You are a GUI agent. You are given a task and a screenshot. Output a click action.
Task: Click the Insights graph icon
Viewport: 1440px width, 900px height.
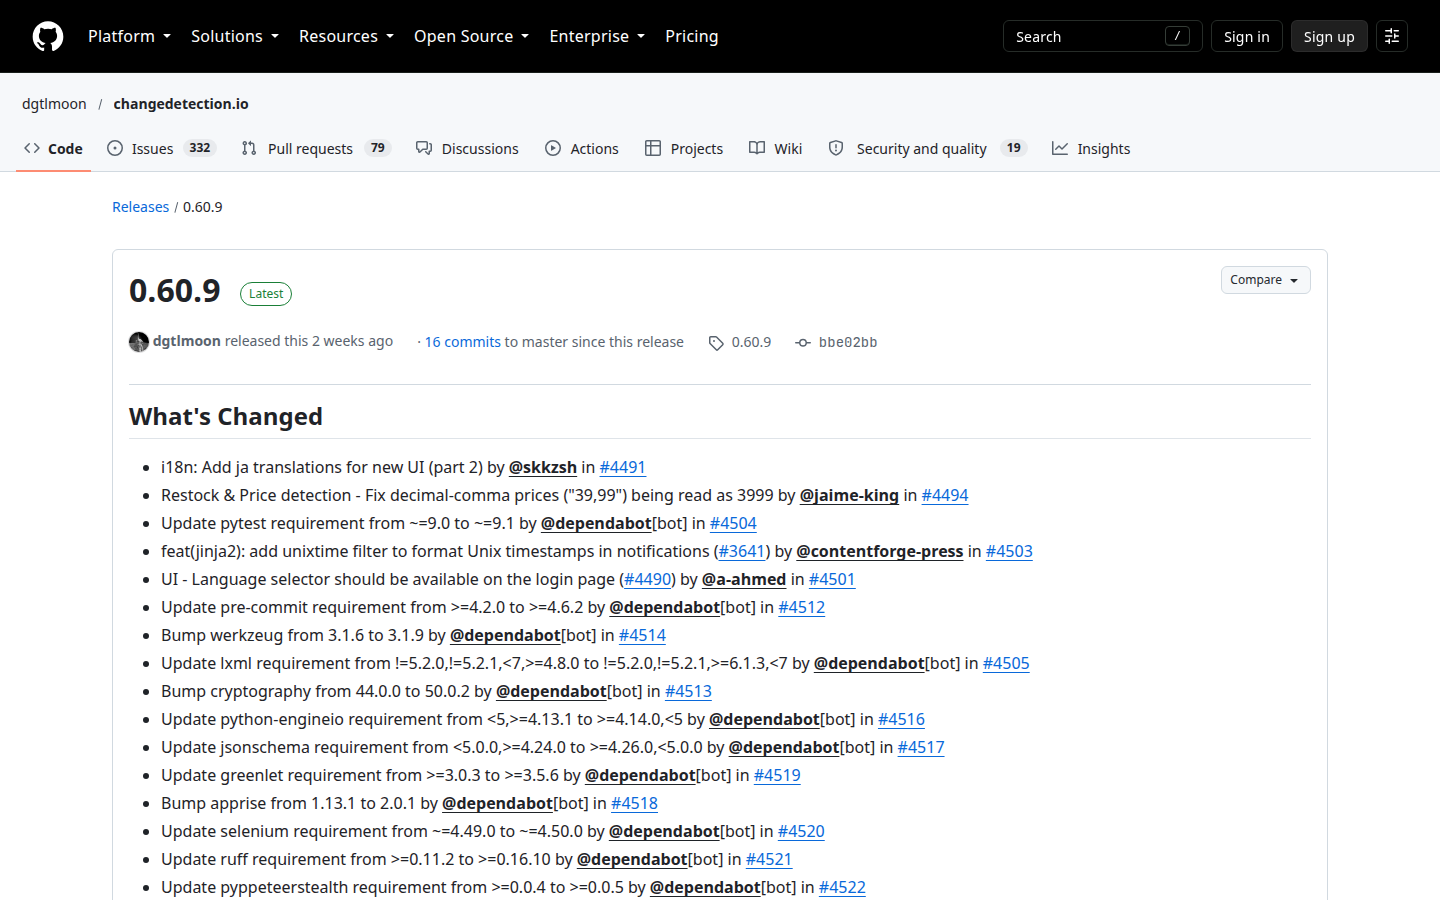tap(1060, 148)
